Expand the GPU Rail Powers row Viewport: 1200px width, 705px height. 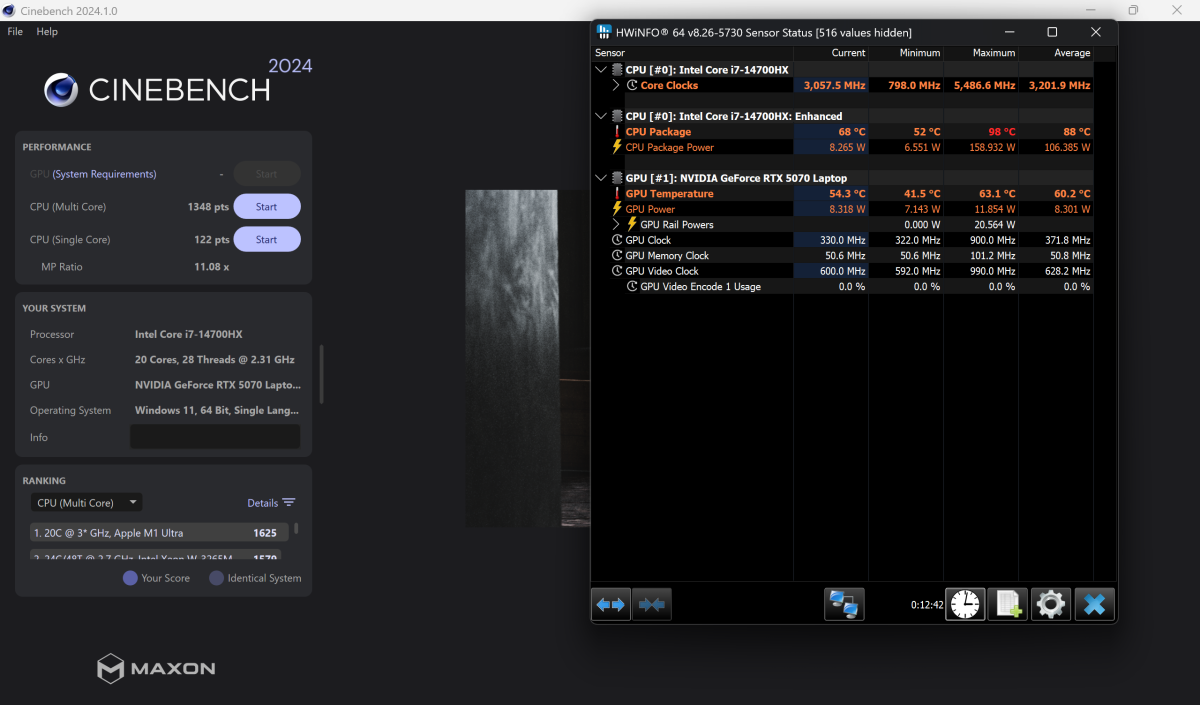pyautogui.click(x=617, y=225)
